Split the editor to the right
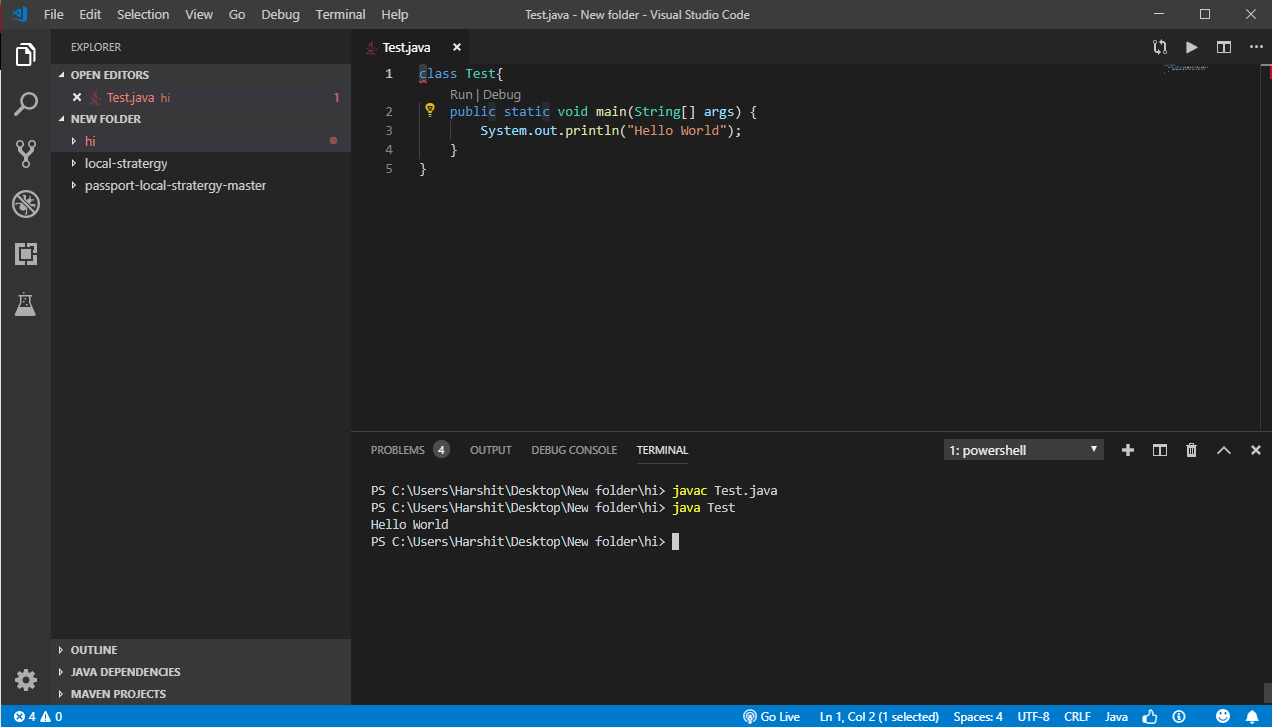This screenshot has width=1272, height=727. 1223,47
